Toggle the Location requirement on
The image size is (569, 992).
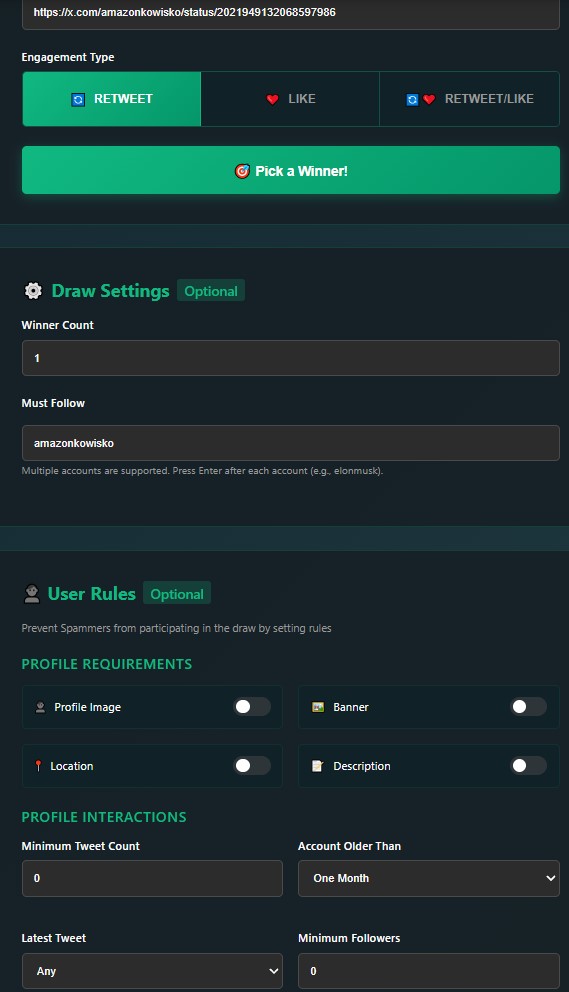pos(252,766)
